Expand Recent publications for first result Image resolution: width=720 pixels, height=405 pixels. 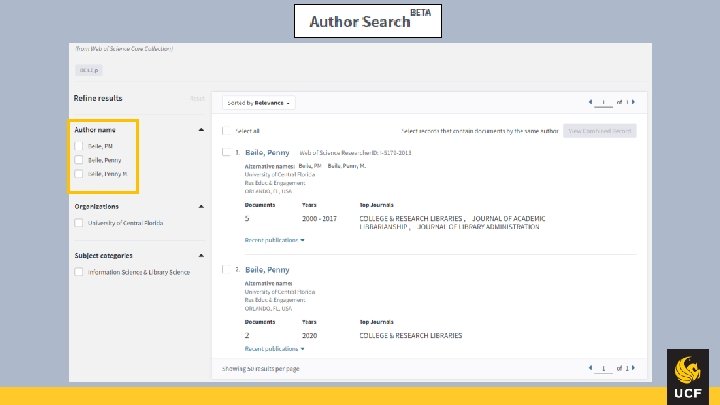(x=274, y=240)
